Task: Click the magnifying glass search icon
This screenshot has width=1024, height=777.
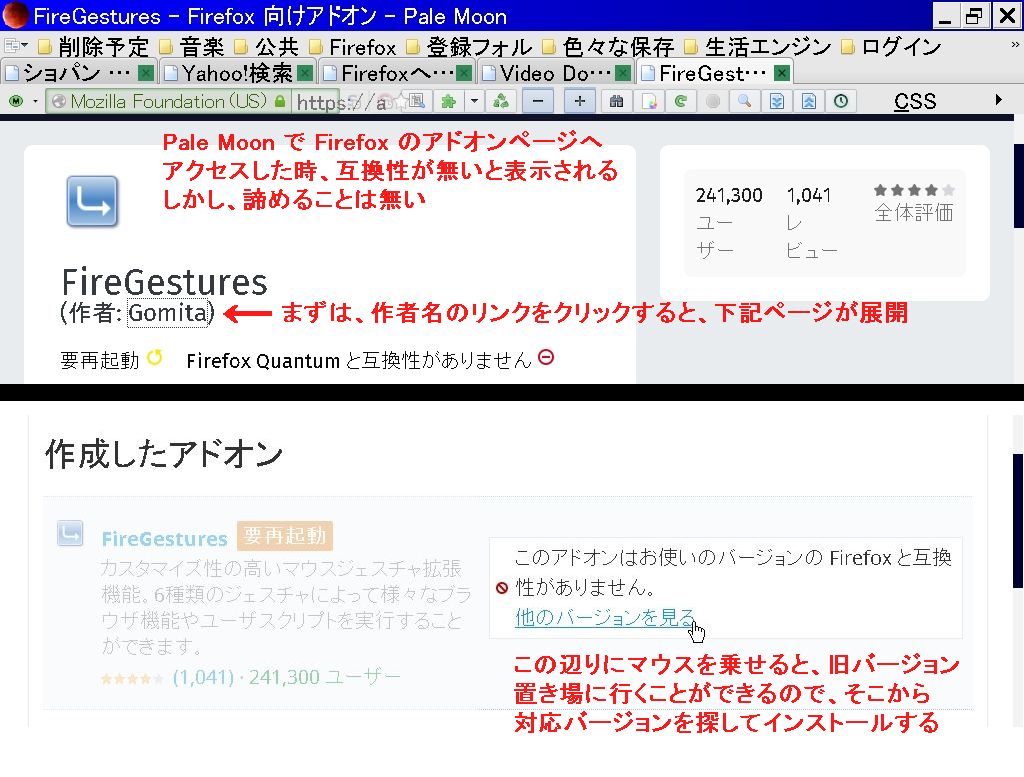Action: (744, 101)
